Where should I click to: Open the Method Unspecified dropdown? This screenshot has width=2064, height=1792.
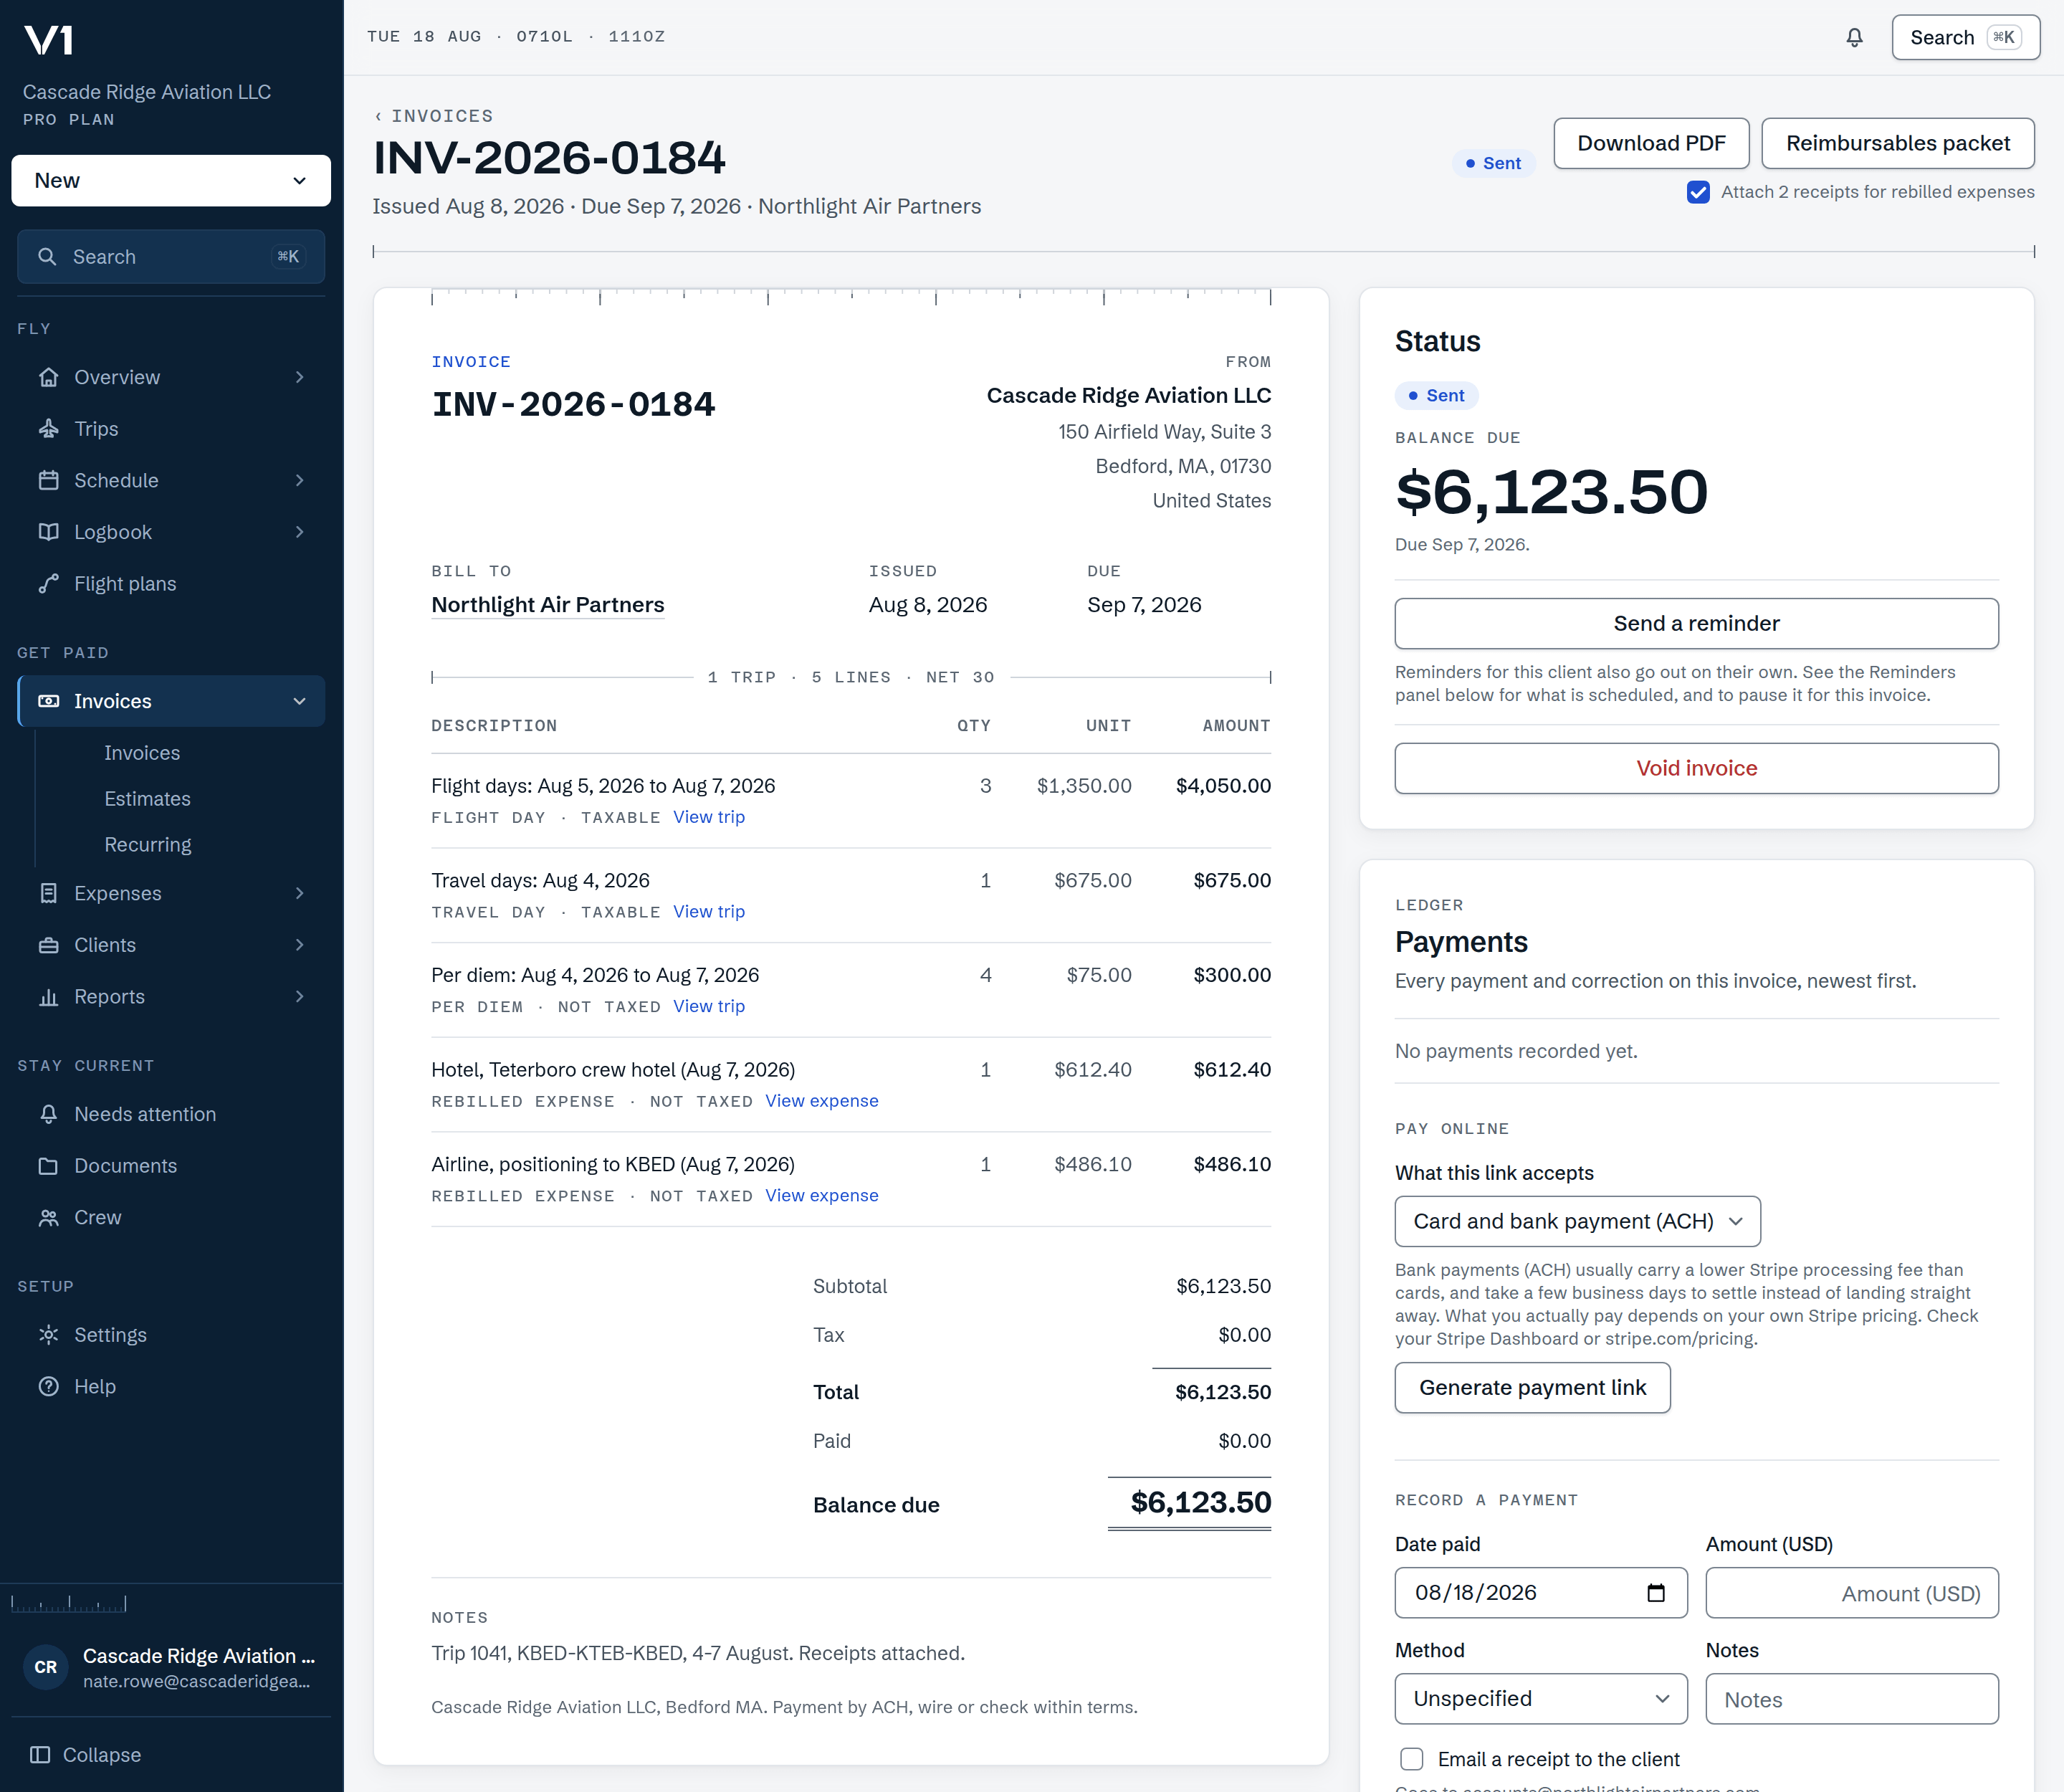pyautogui.click(x=1541, y=1699)
